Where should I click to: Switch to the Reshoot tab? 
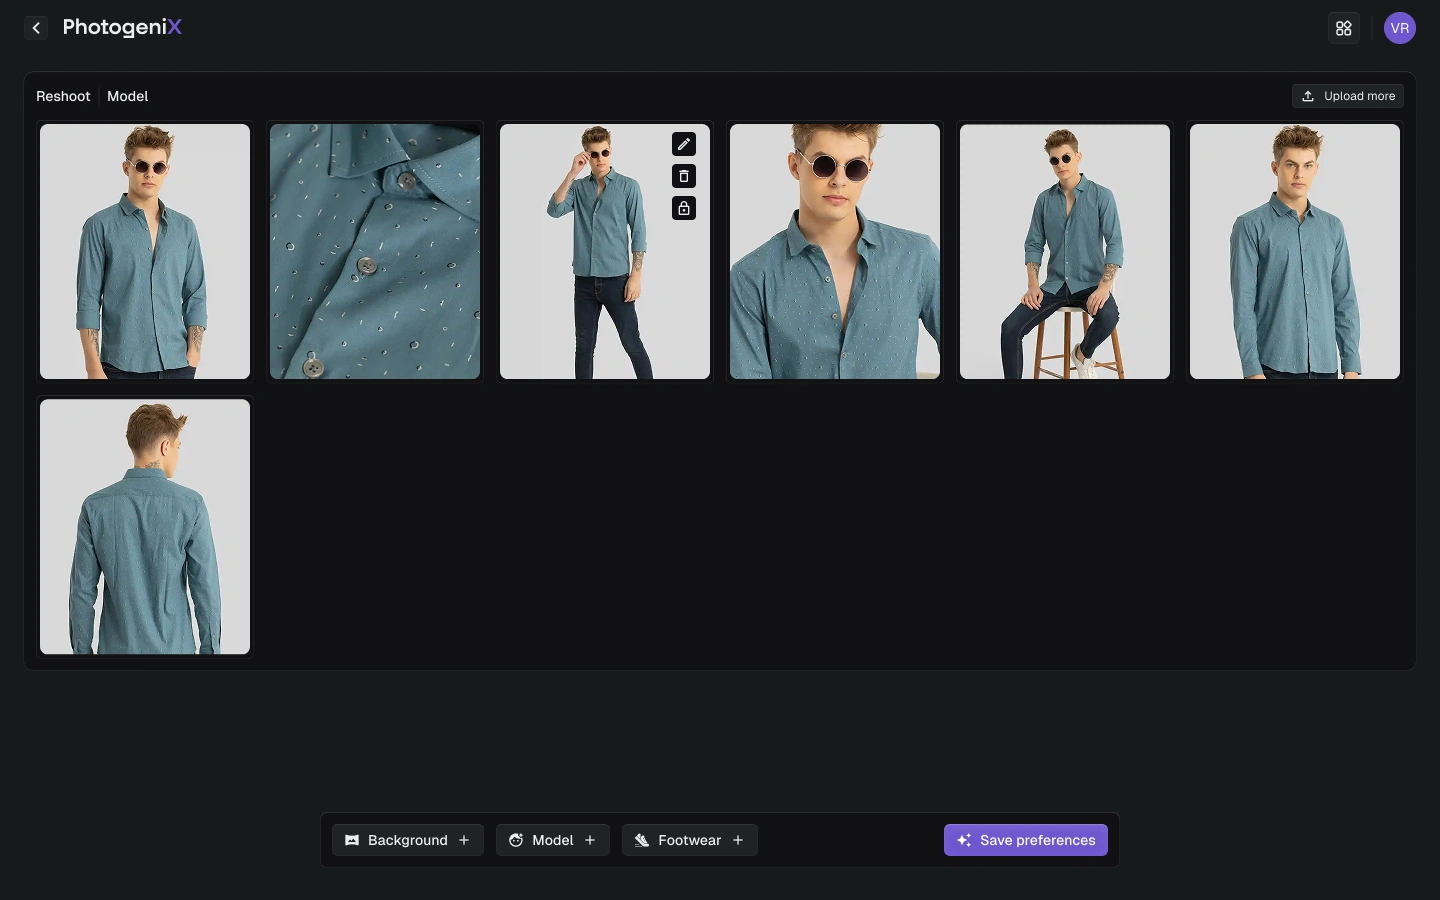click(63, 96)
